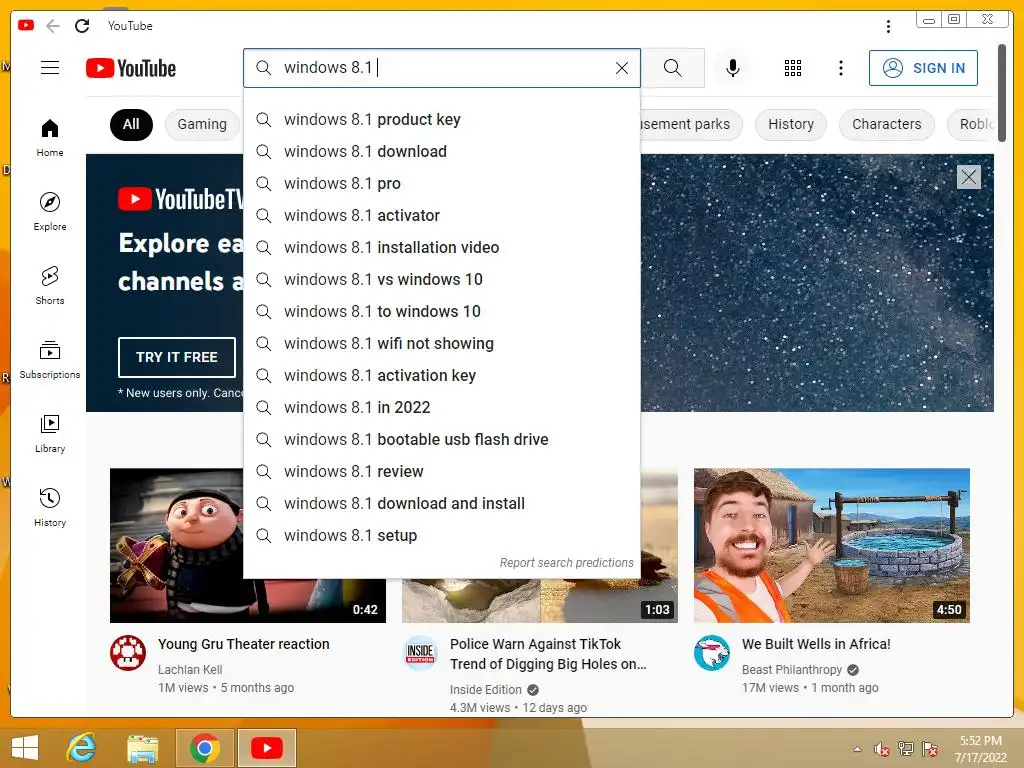Open Subscriptions in the sidebar

pyautogui.click(x=50, y=359)
